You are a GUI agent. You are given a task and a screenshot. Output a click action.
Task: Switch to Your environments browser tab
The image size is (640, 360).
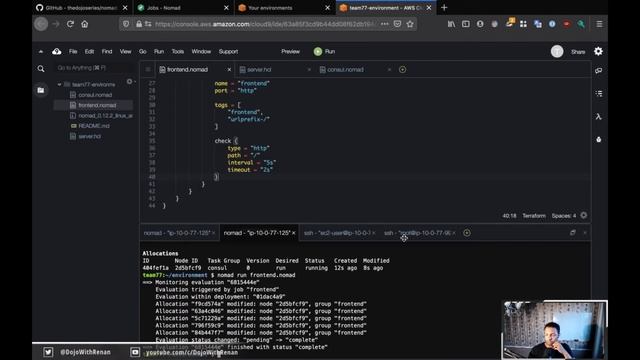[x=284, y=8]
